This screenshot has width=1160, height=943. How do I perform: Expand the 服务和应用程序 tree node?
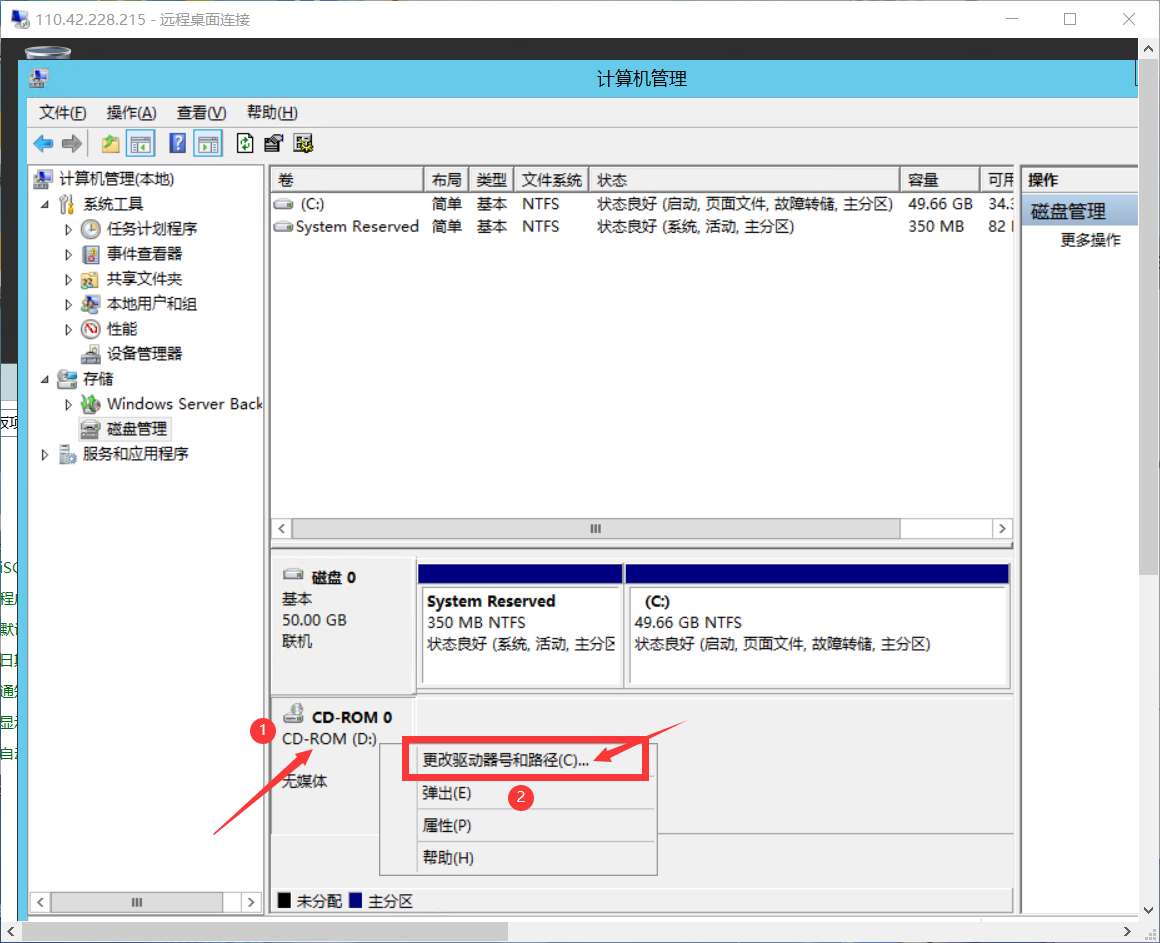pos(44,454)
